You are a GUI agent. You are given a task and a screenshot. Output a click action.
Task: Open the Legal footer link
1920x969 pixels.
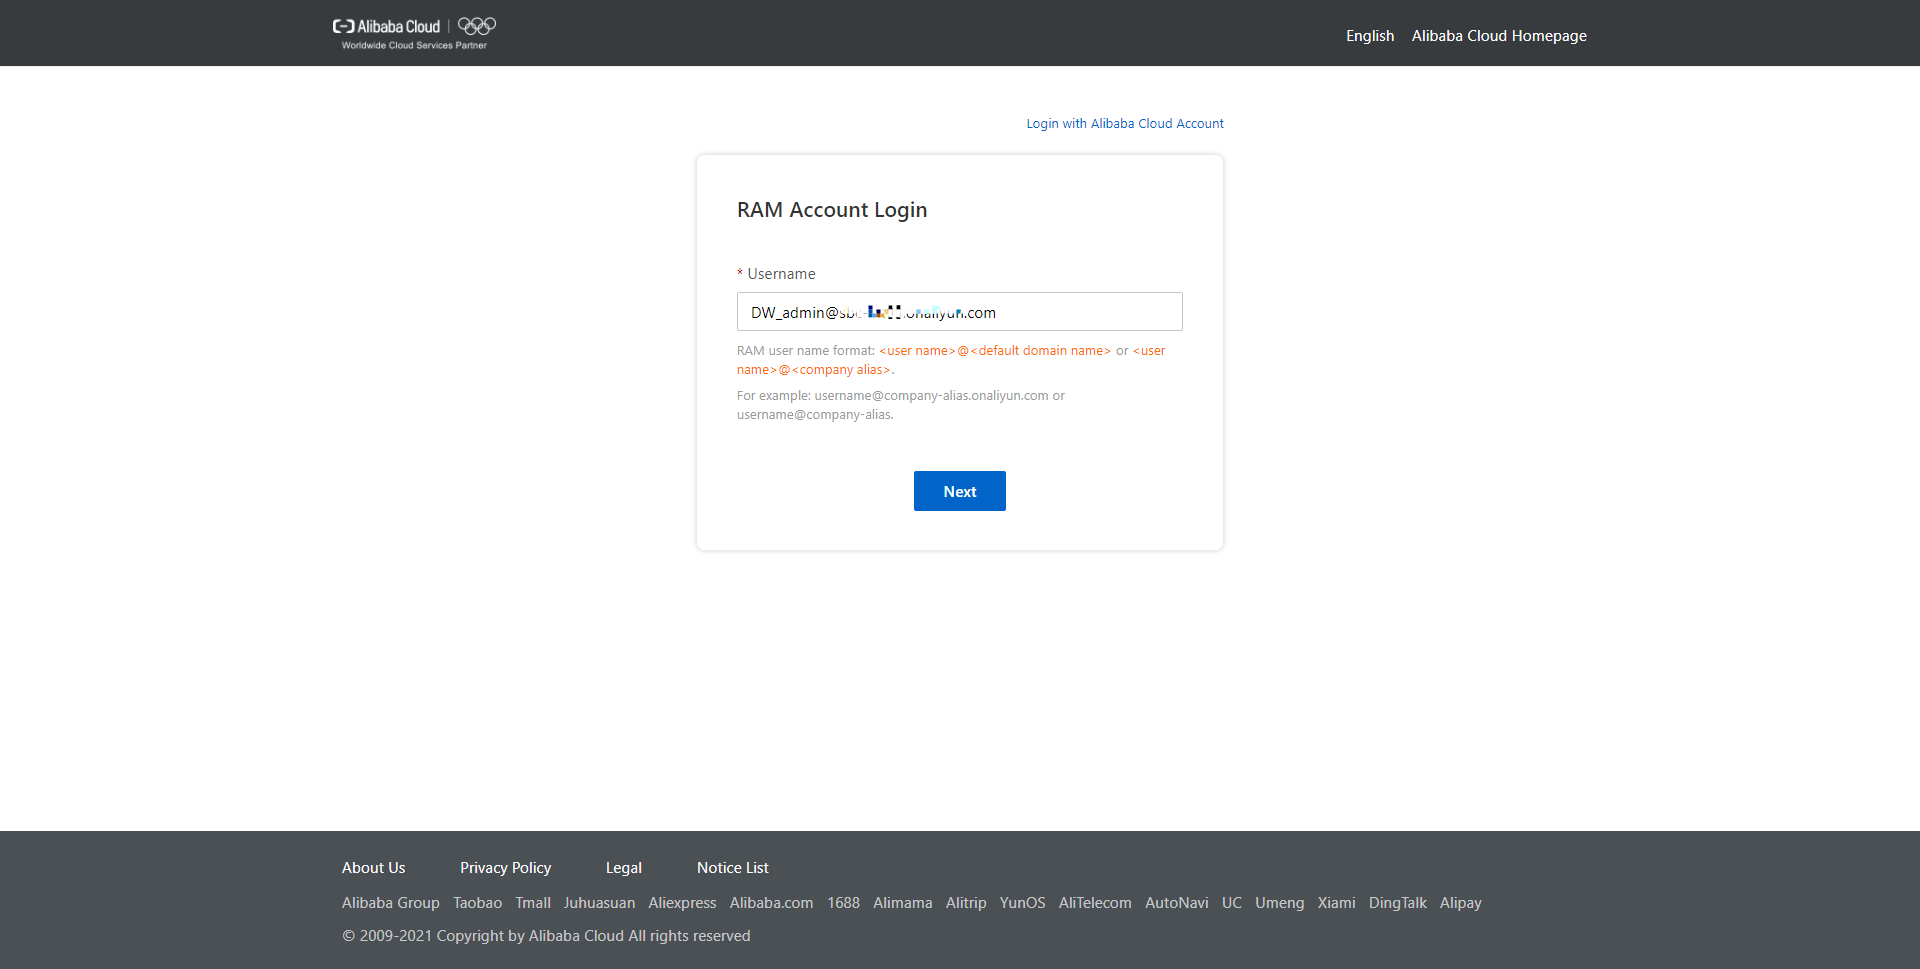click(x=624, y=868)
